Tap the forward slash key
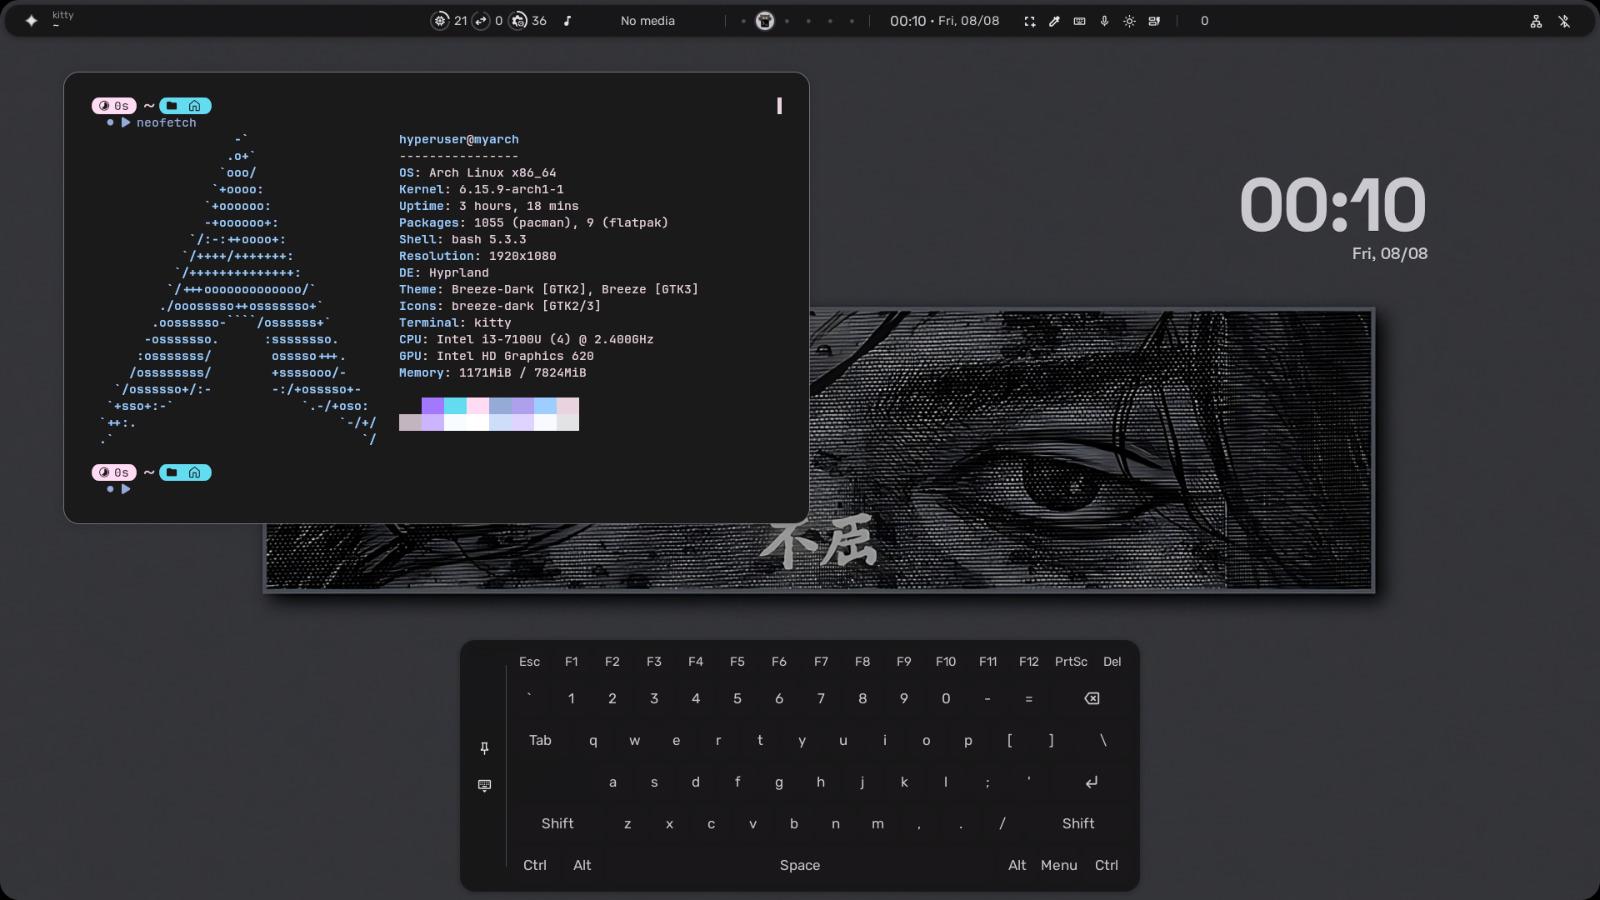Image resolution: width=1600 pixels, height=900 pixels. (x=1002, y=824)
